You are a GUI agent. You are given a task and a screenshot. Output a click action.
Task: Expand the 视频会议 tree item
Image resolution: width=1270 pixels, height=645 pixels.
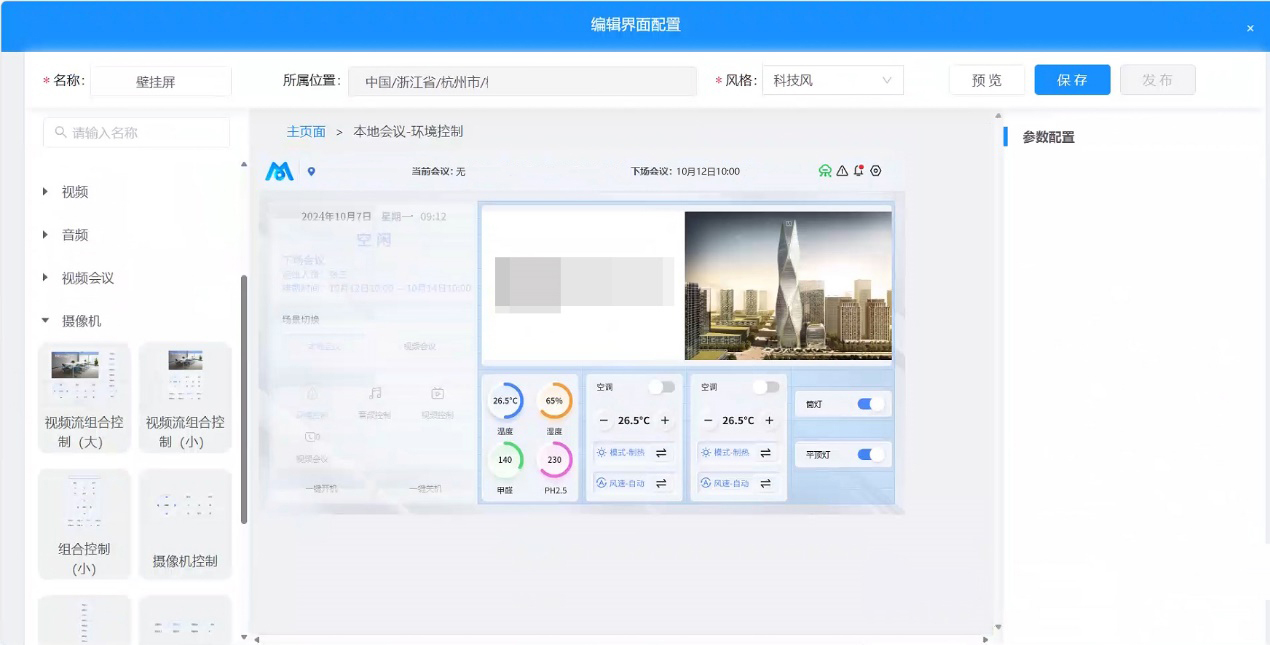coord(46,278)
